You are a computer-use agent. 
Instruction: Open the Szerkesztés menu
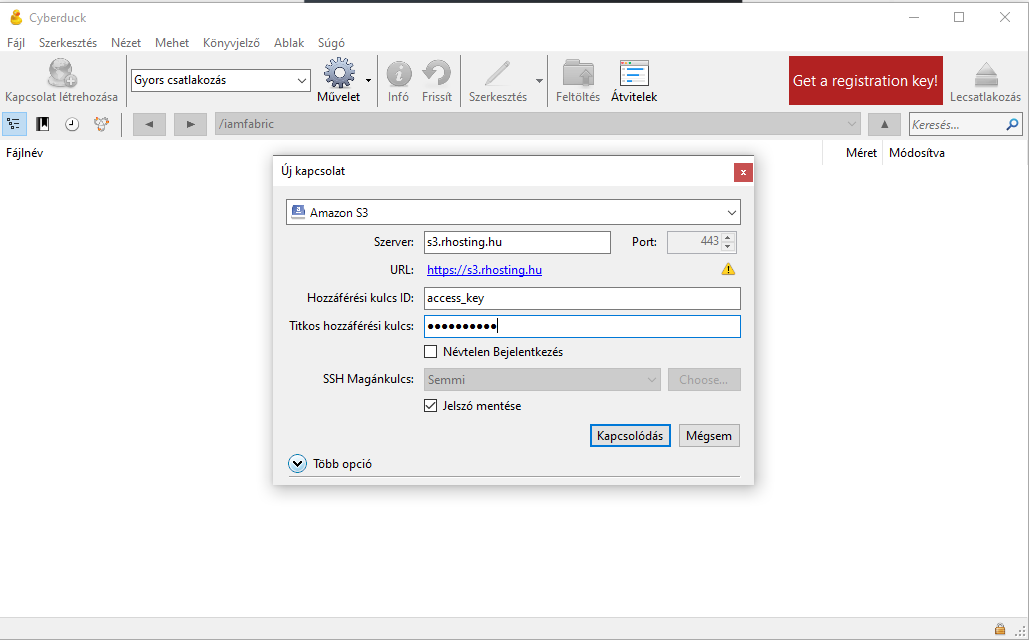68,43
